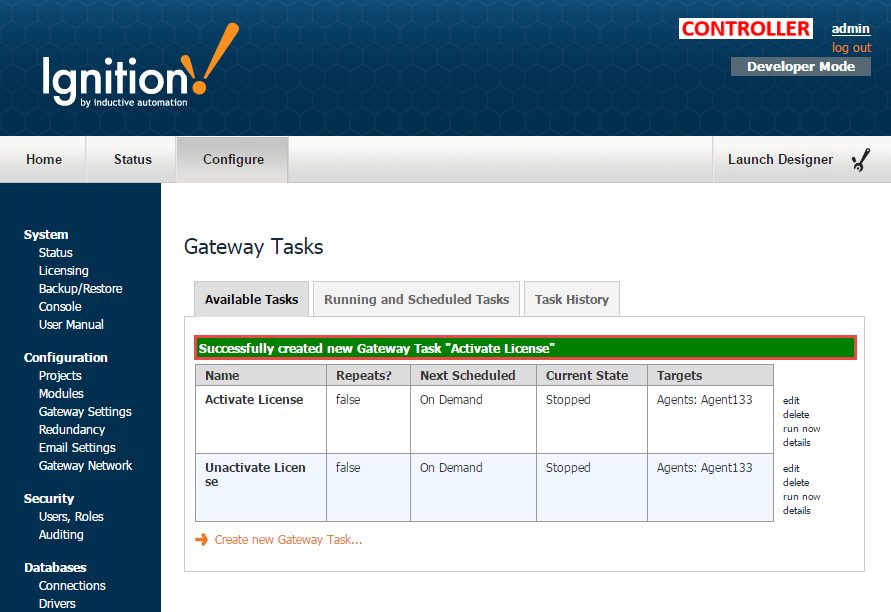891x612 pixels.
Task: Open database Connections in the sidebar
Action: (x=72, y=586)
